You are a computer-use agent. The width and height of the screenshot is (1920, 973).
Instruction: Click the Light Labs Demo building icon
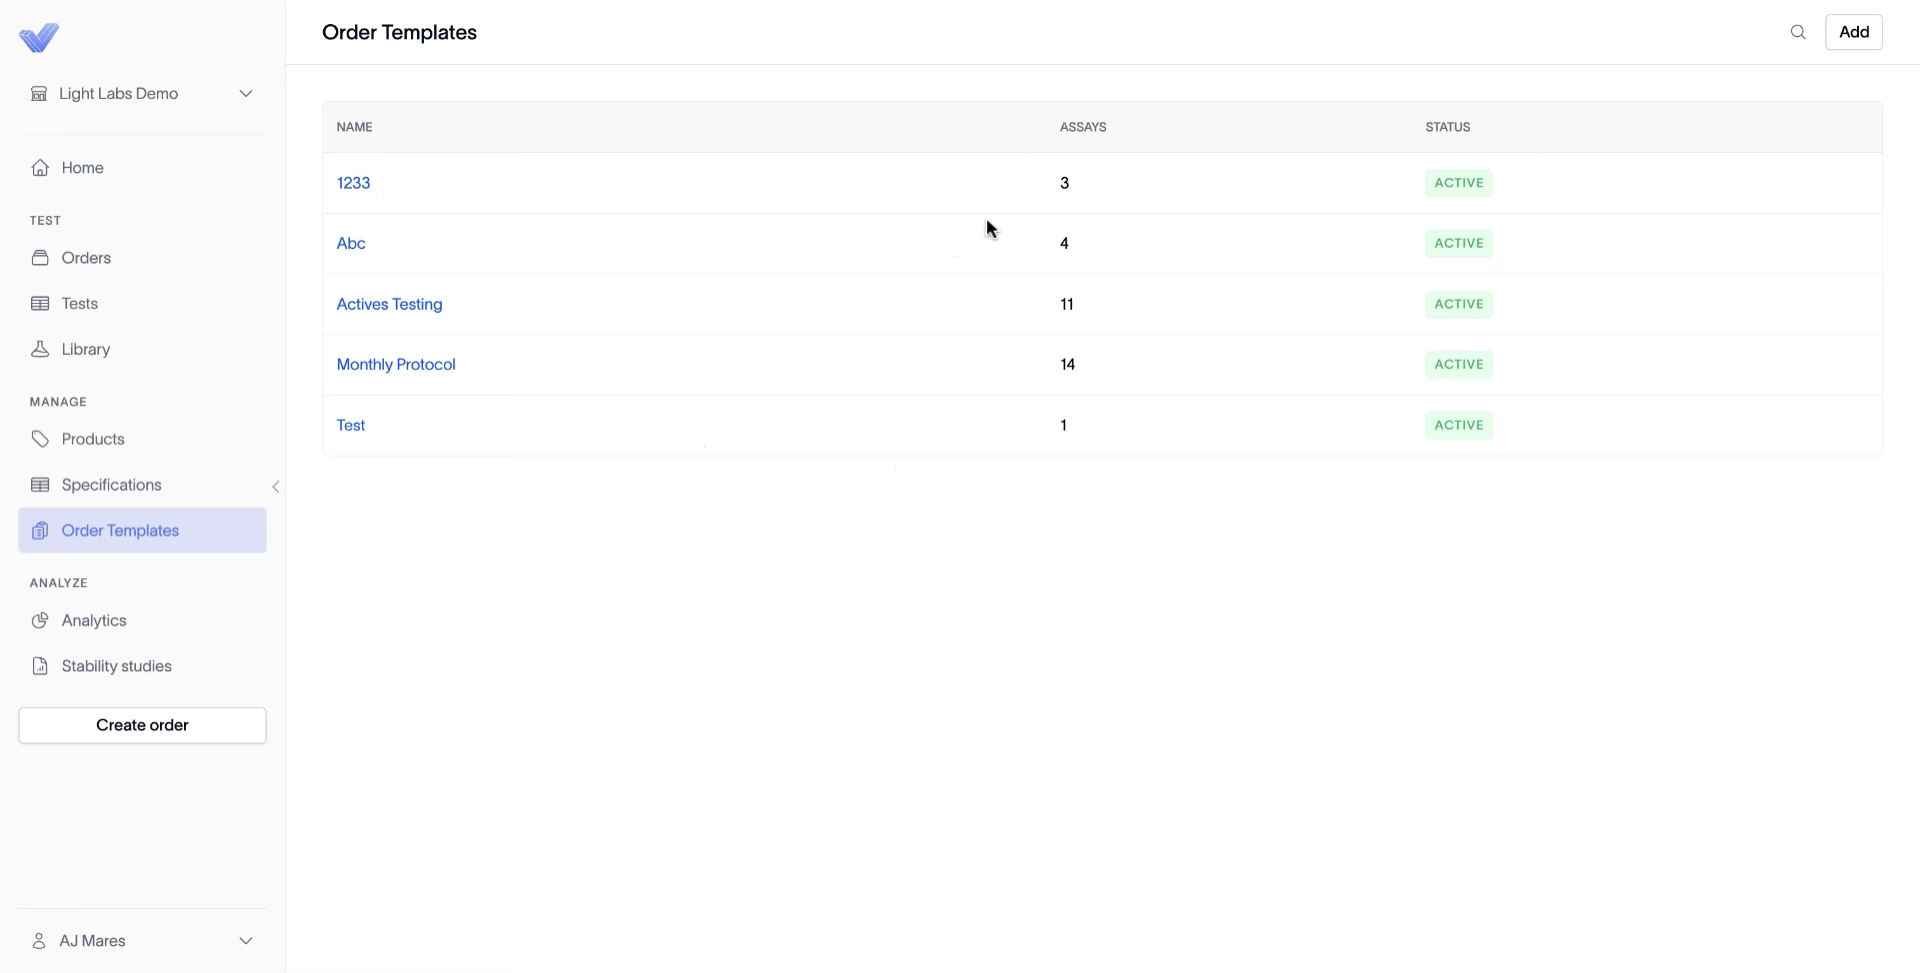[x=39, y=94]
